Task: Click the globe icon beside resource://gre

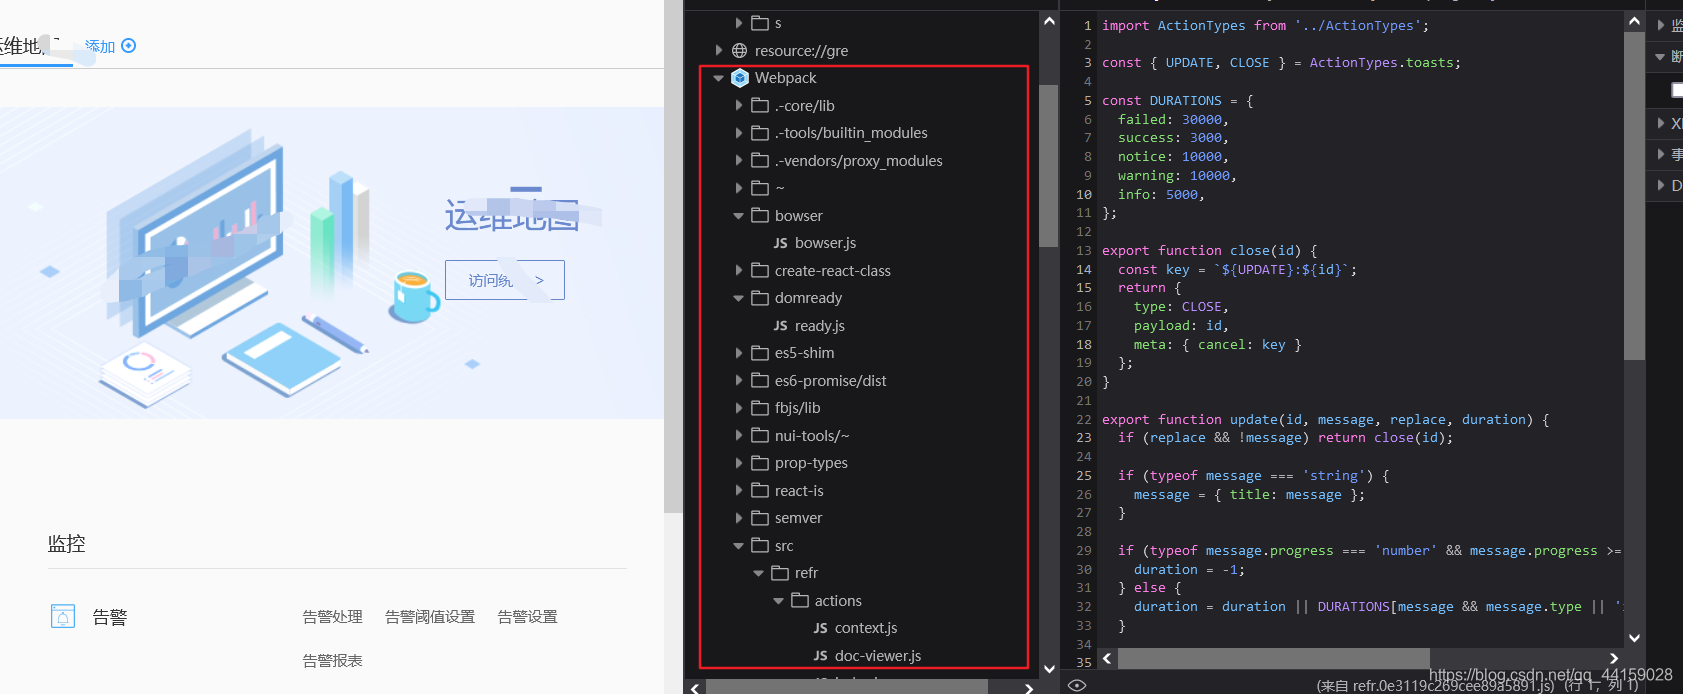Action: (740, 50)
